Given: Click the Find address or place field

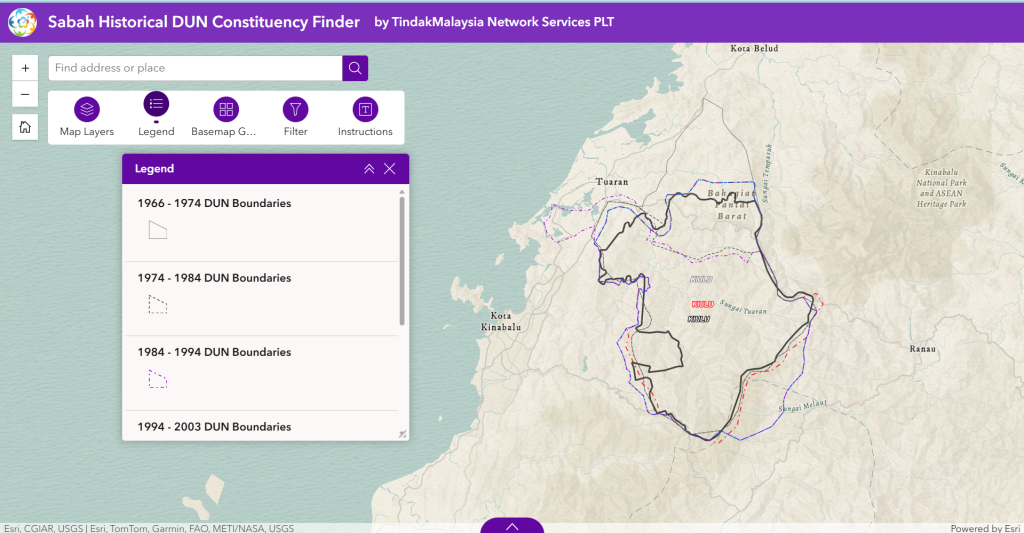Looking at the screenshot, I should pos(195,68).
